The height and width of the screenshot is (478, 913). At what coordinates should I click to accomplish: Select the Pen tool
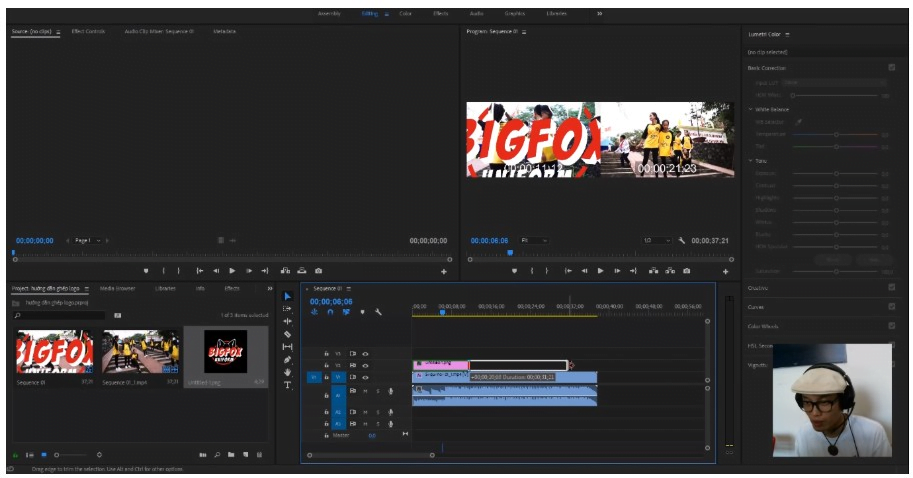[287, 360]
